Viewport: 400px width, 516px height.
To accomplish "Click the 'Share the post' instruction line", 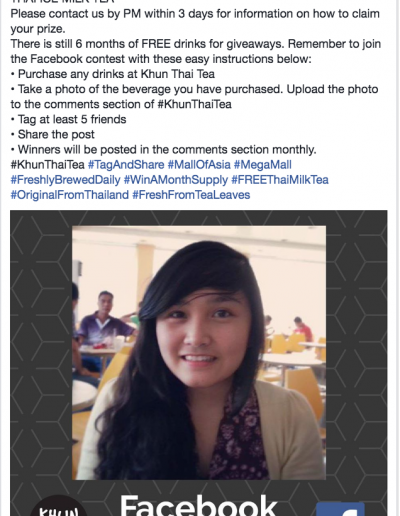I will 53,134.
